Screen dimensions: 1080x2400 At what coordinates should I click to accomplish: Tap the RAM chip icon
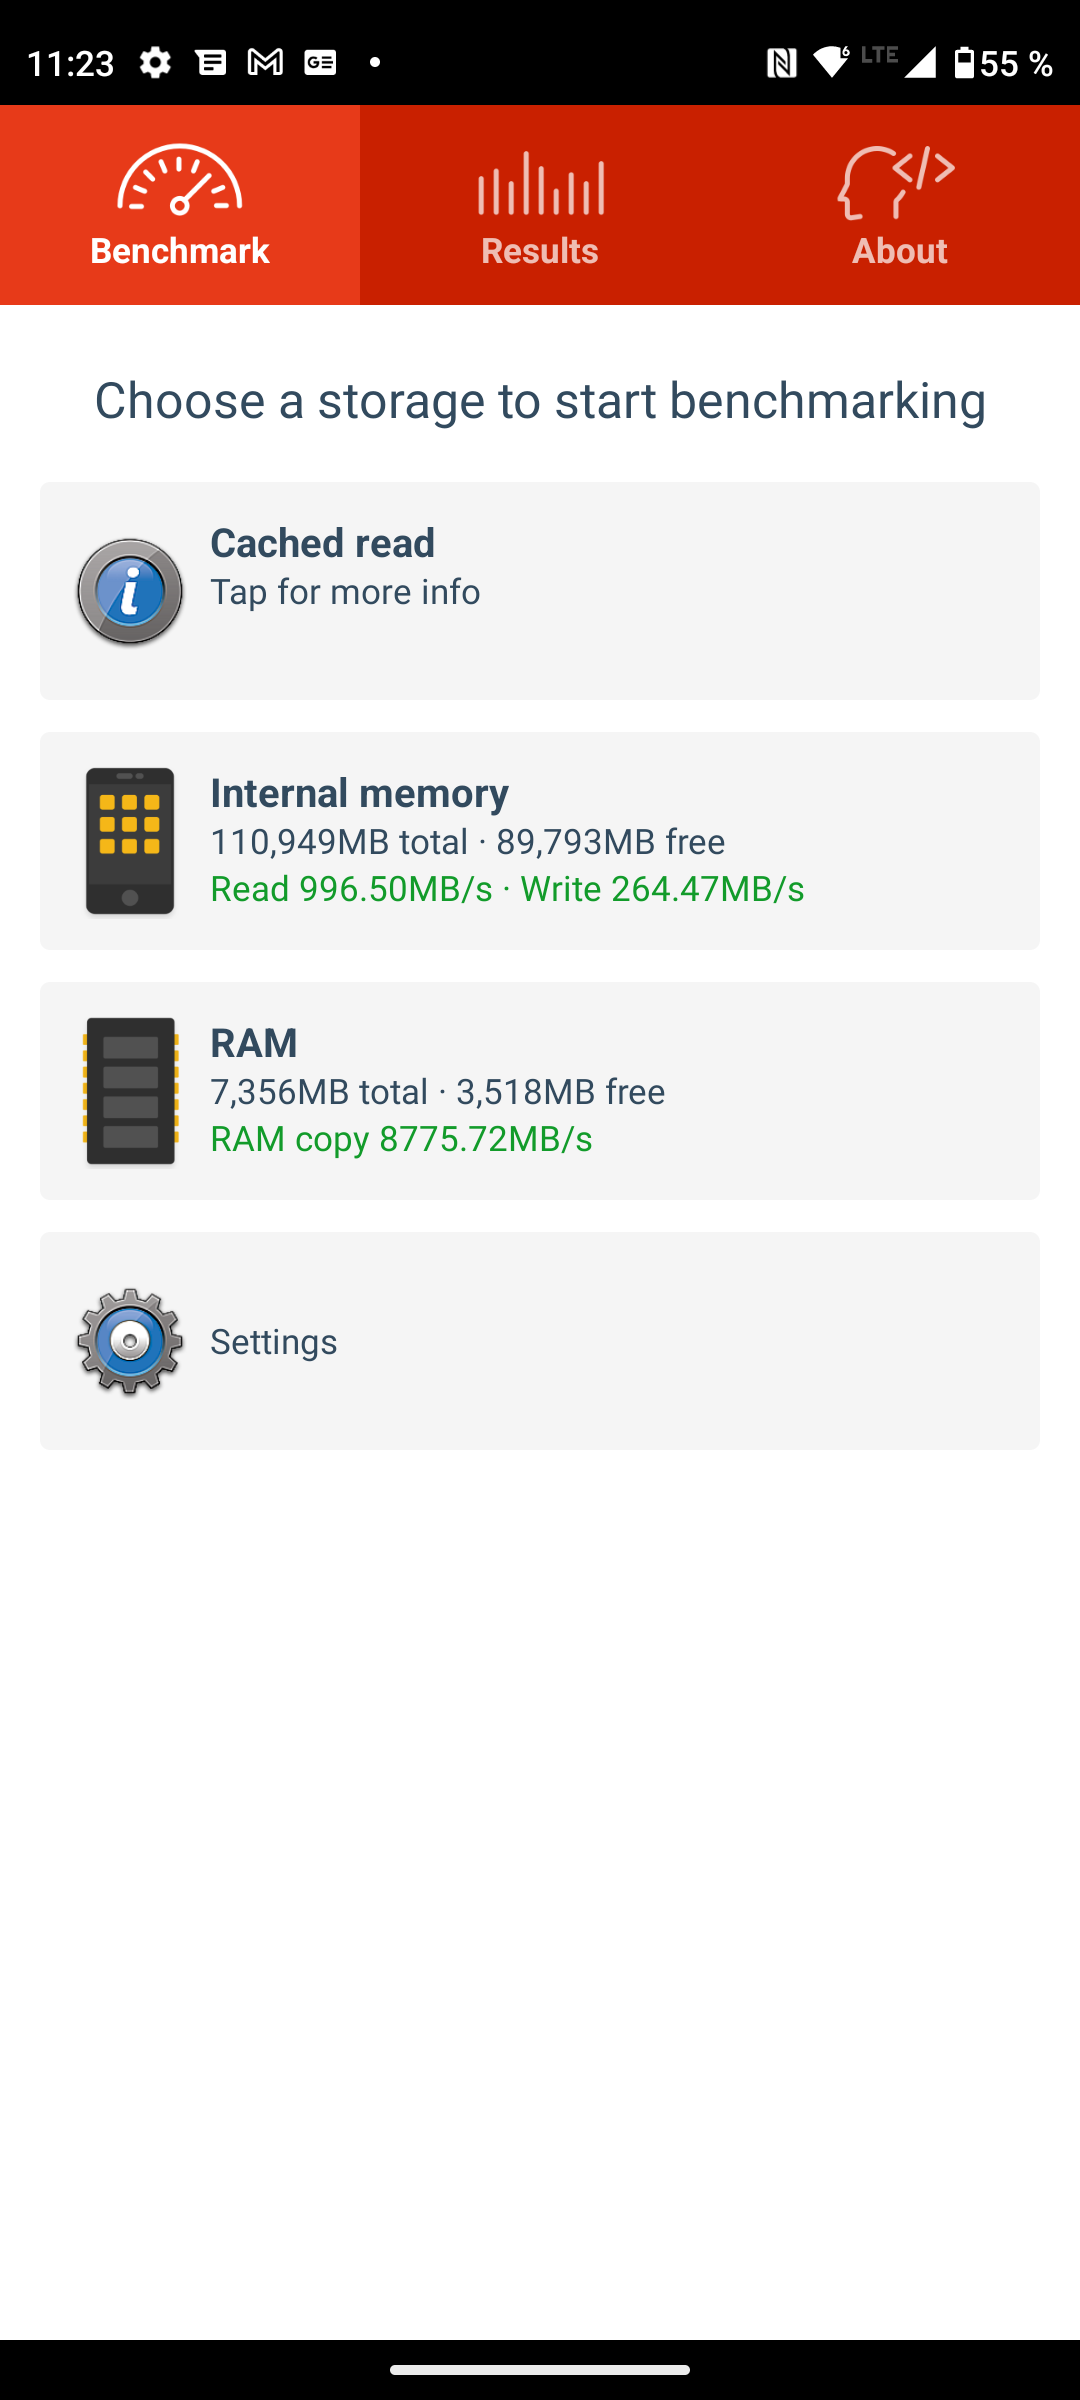(130, 1091)
